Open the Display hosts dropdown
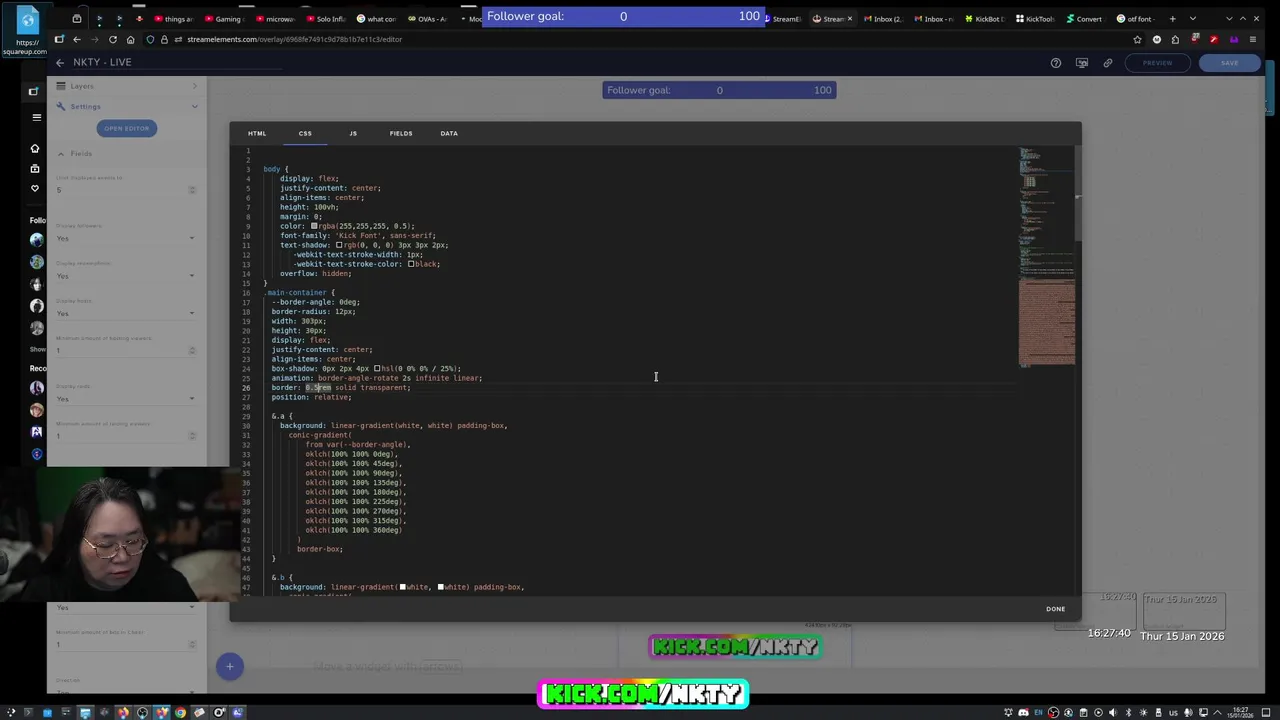 tap(126, 313)
